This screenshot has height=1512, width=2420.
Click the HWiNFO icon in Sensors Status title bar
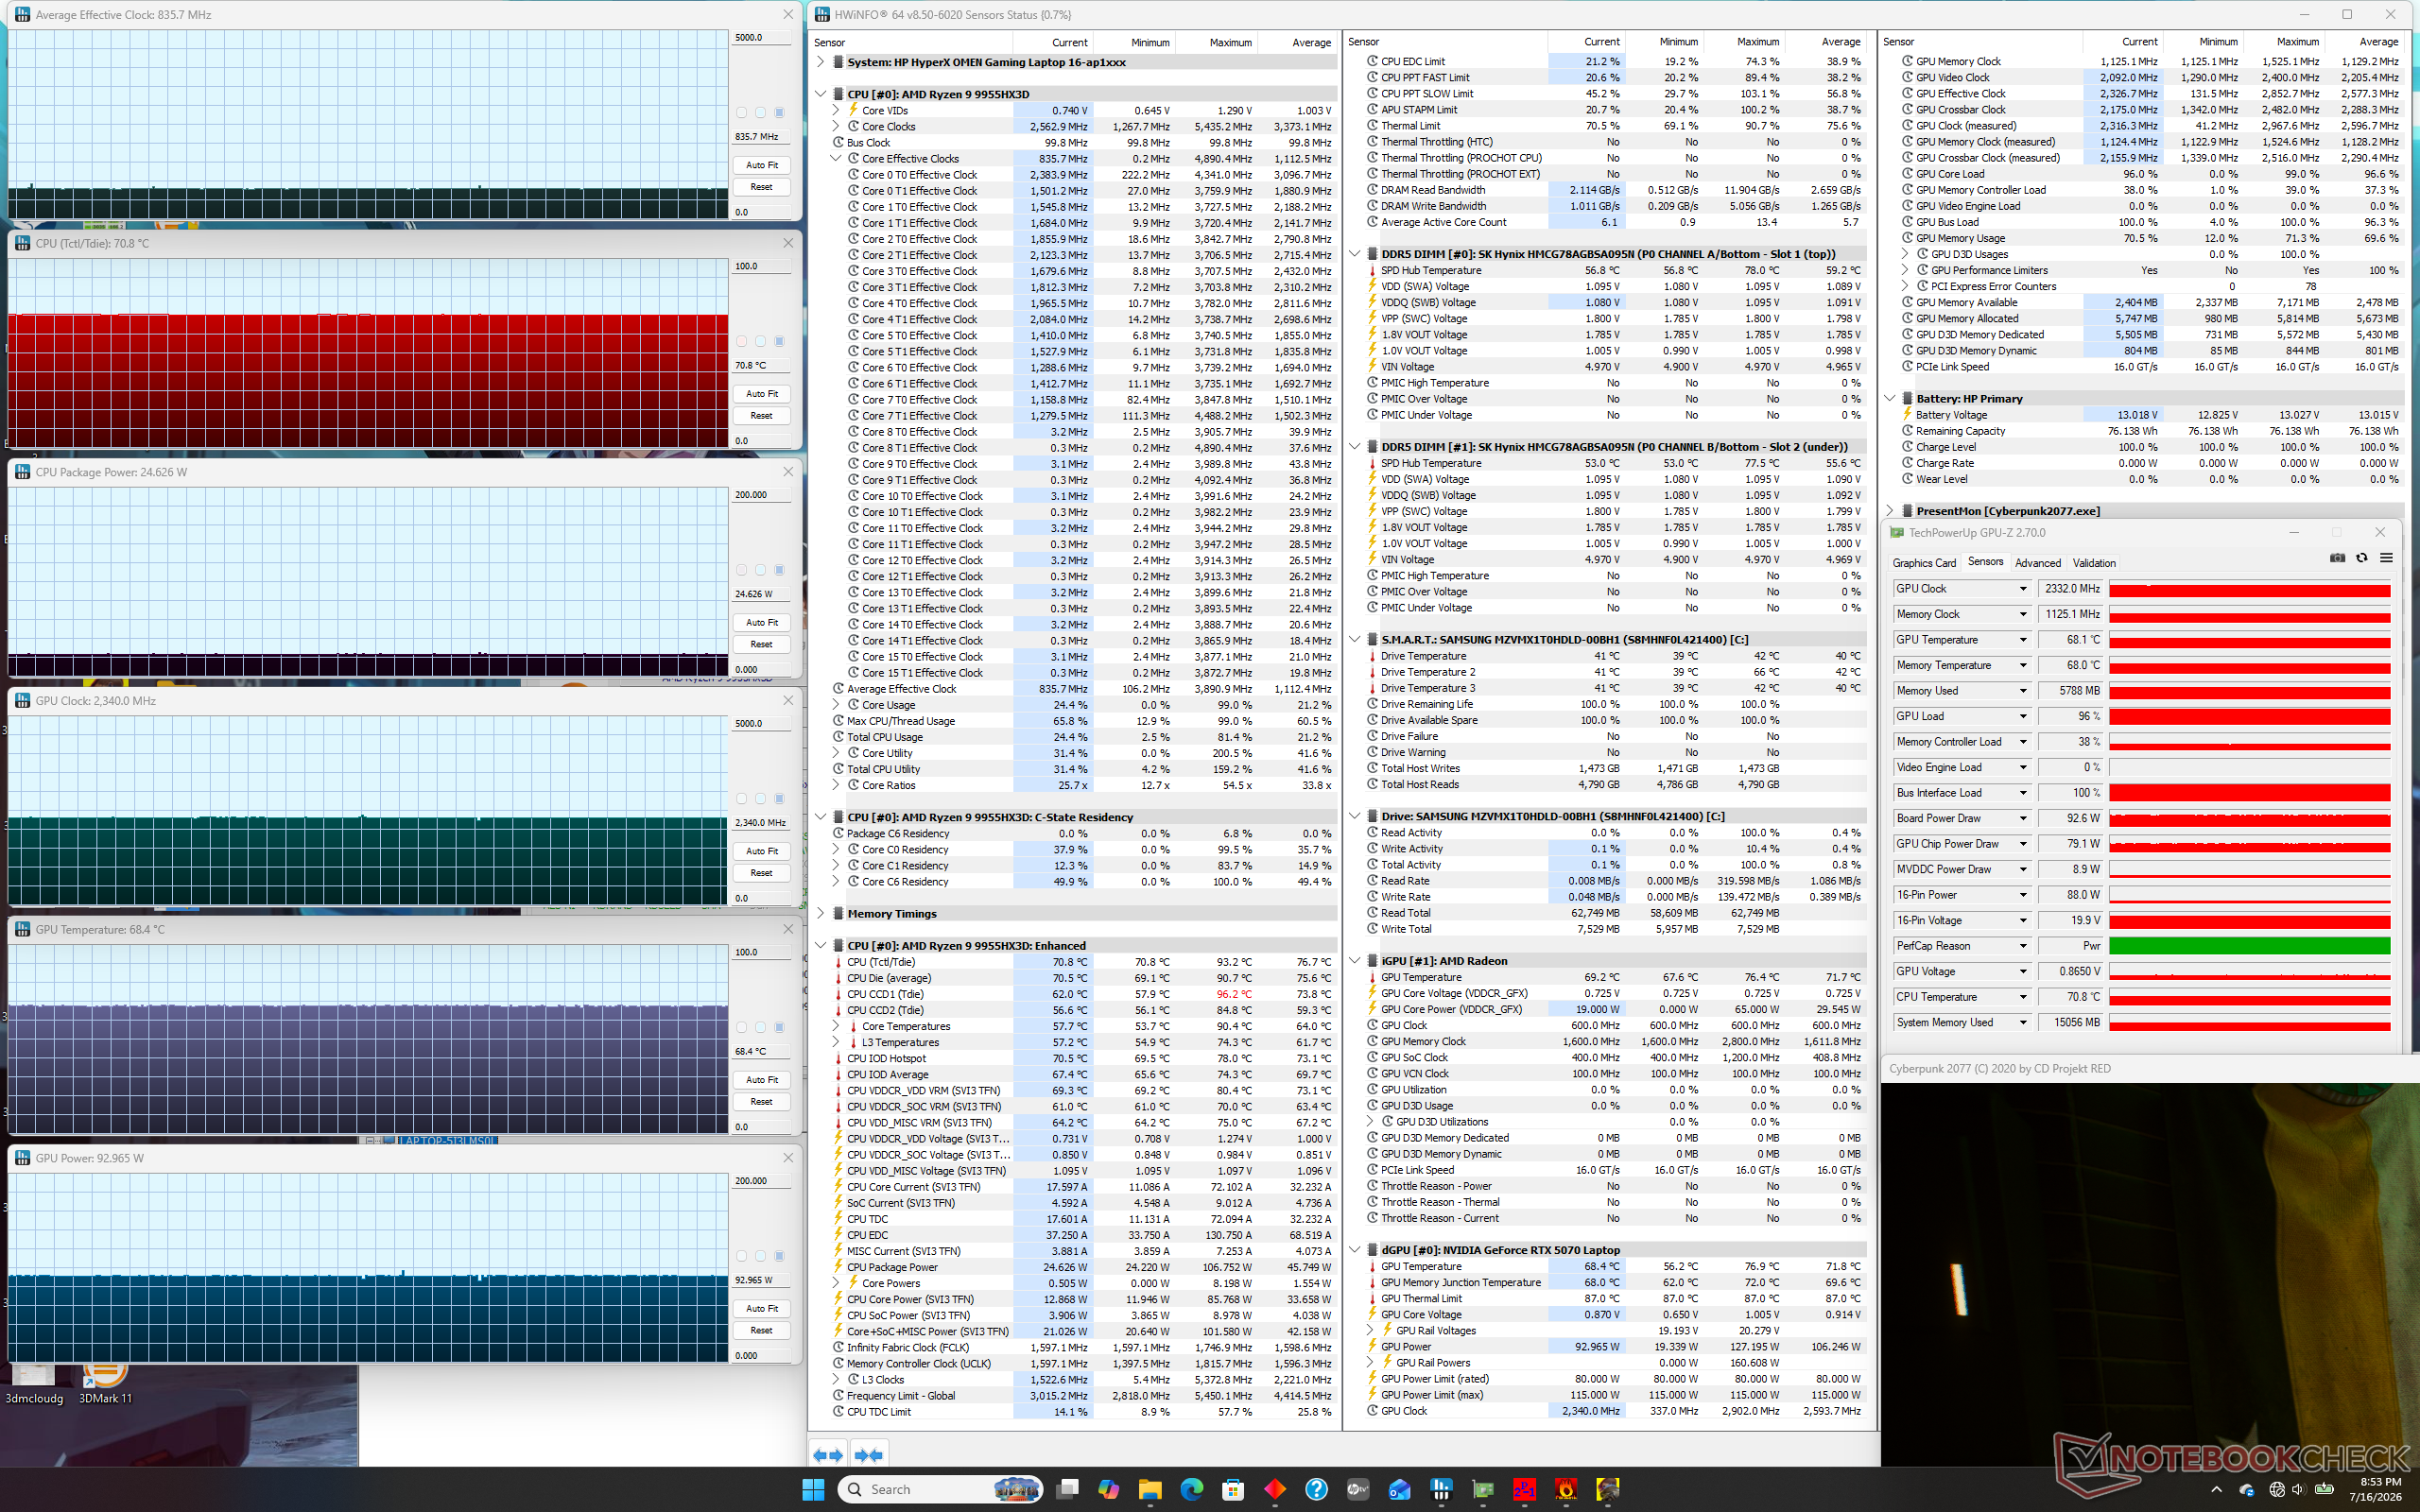coord(822,14)
